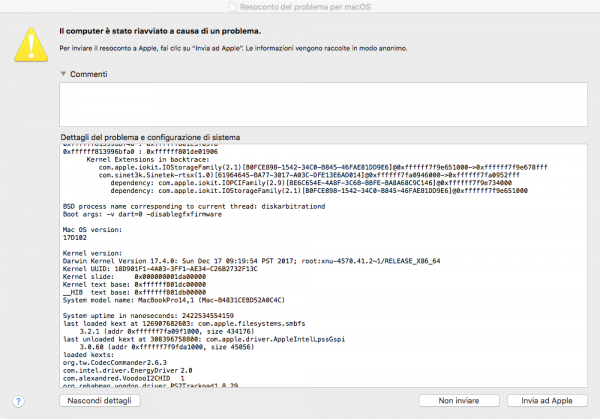
Task: Click the 'dependency: com.apple.iokit.IOPCIFamily(2.9)' line
Action: coord(311,183)
